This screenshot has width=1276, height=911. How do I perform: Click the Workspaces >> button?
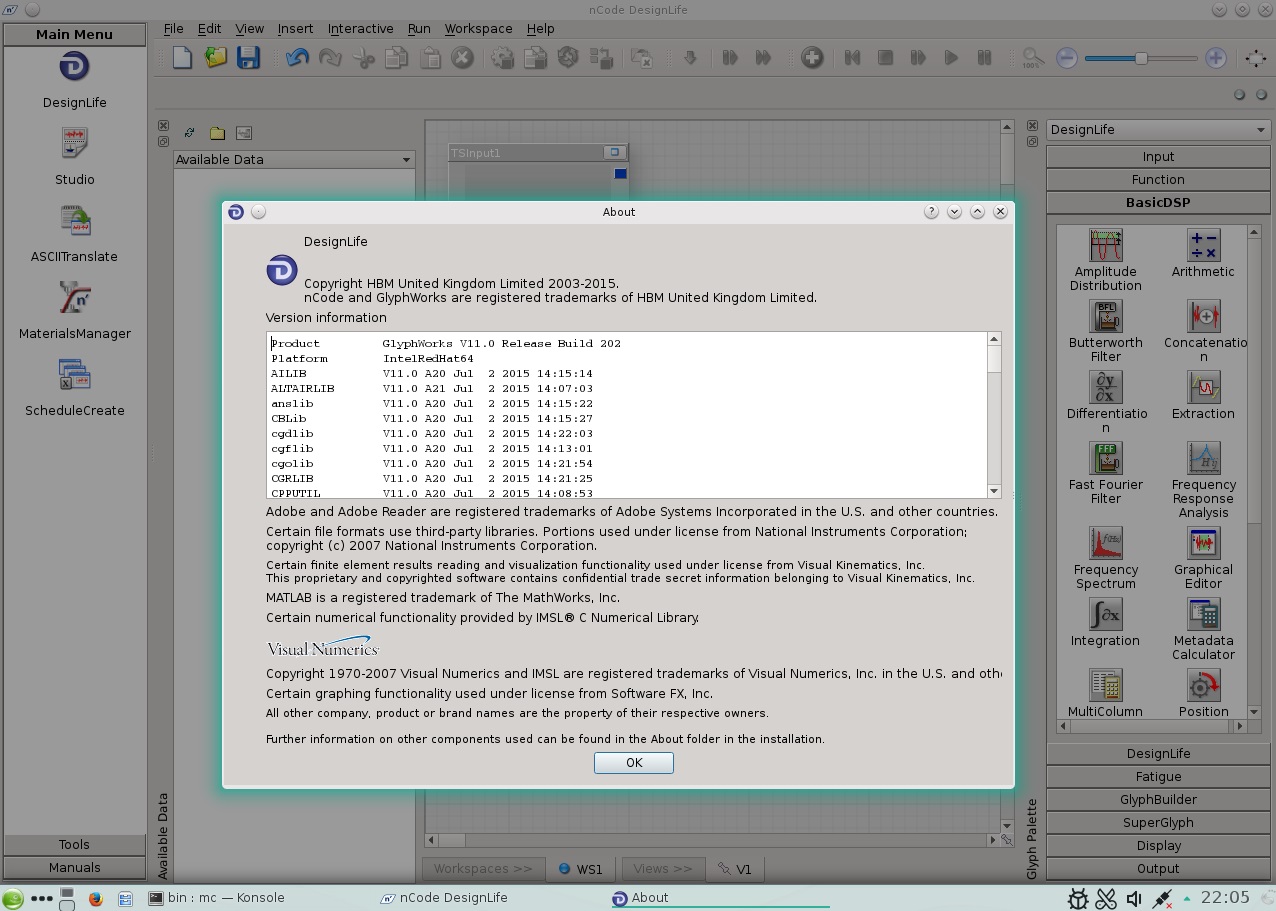point(483,869)
